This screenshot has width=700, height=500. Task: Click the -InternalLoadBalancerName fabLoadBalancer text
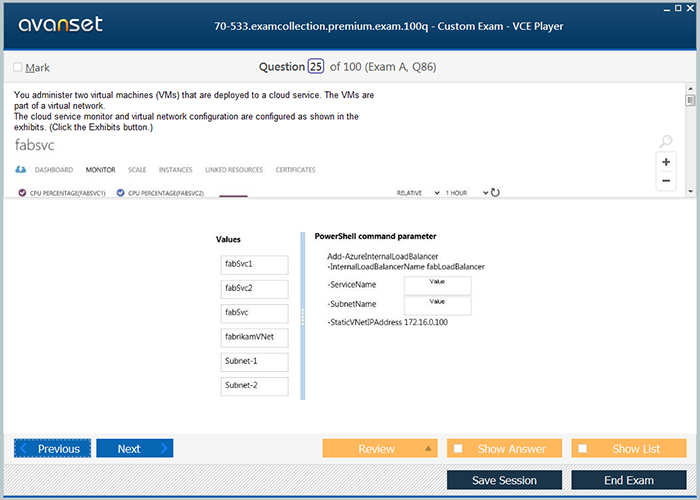406,267
